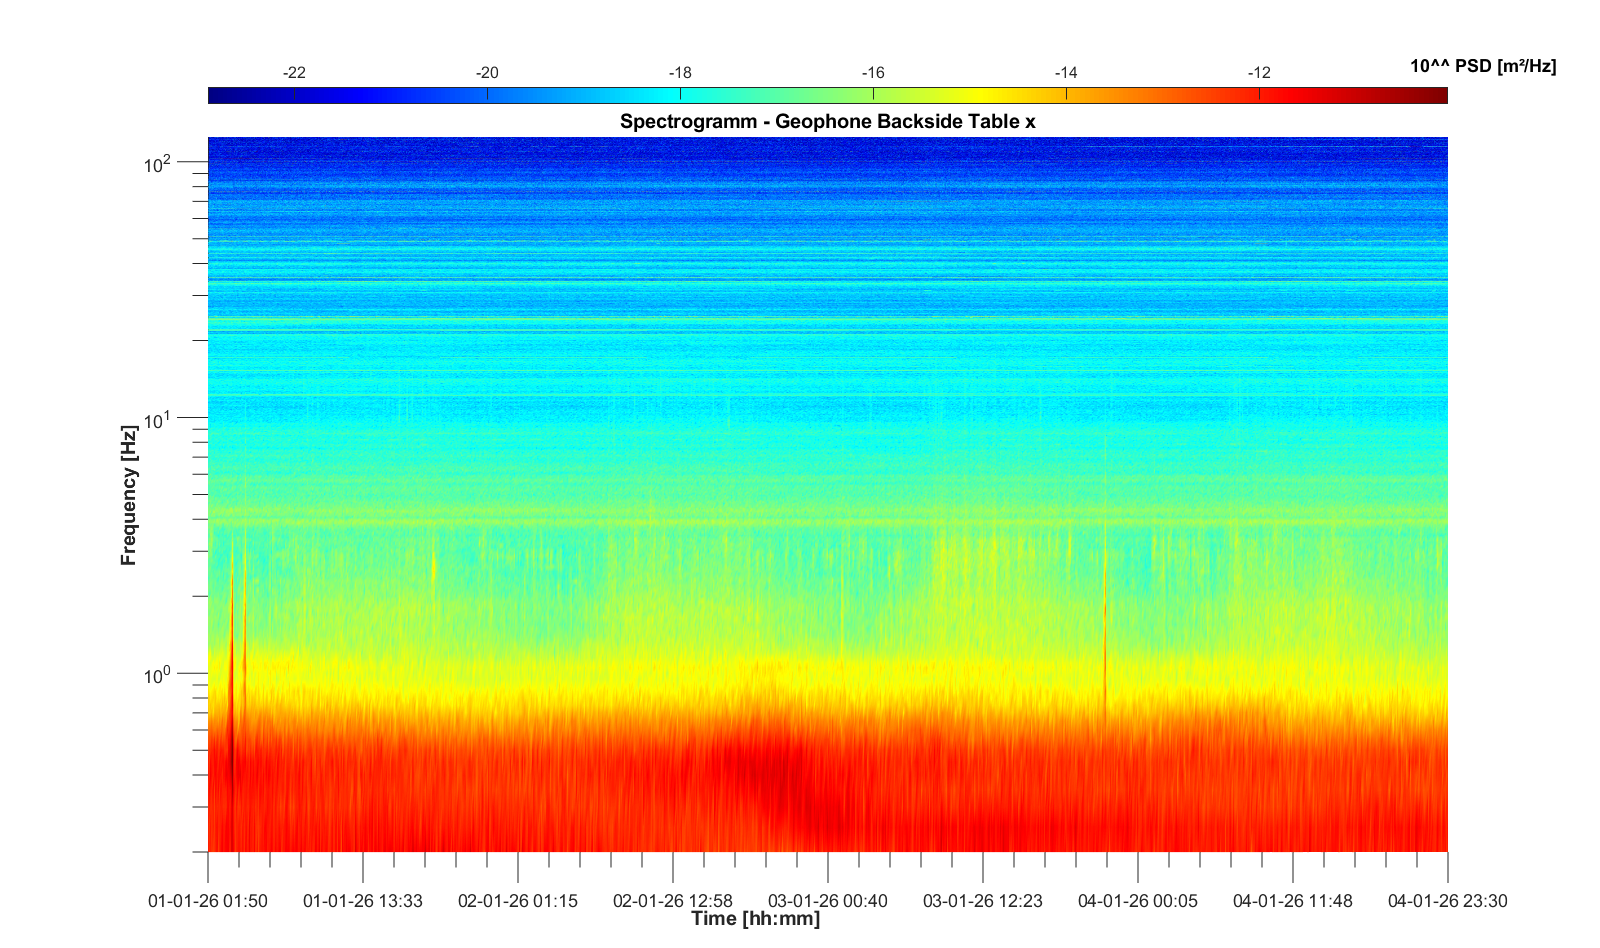
Task: Click the 10² frequency tick label
Action: click(x=158, y=164)
